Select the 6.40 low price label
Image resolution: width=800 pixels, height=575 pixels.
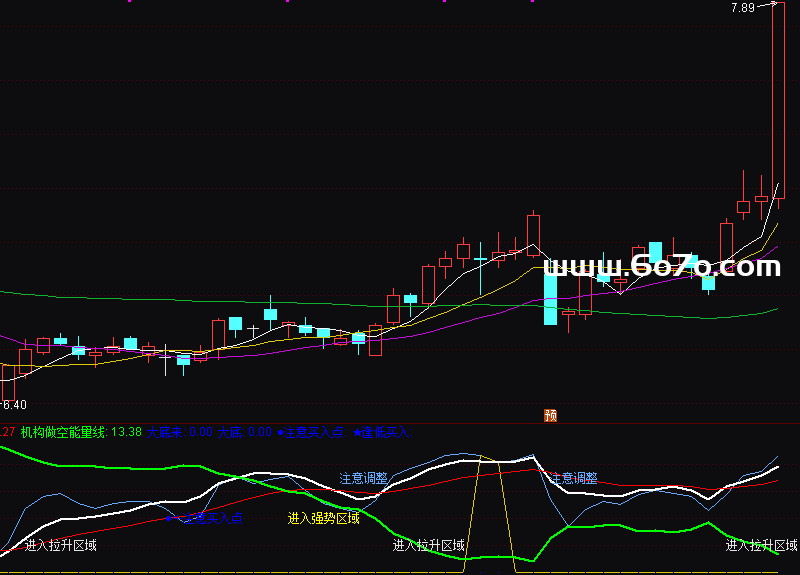[15, 405]
